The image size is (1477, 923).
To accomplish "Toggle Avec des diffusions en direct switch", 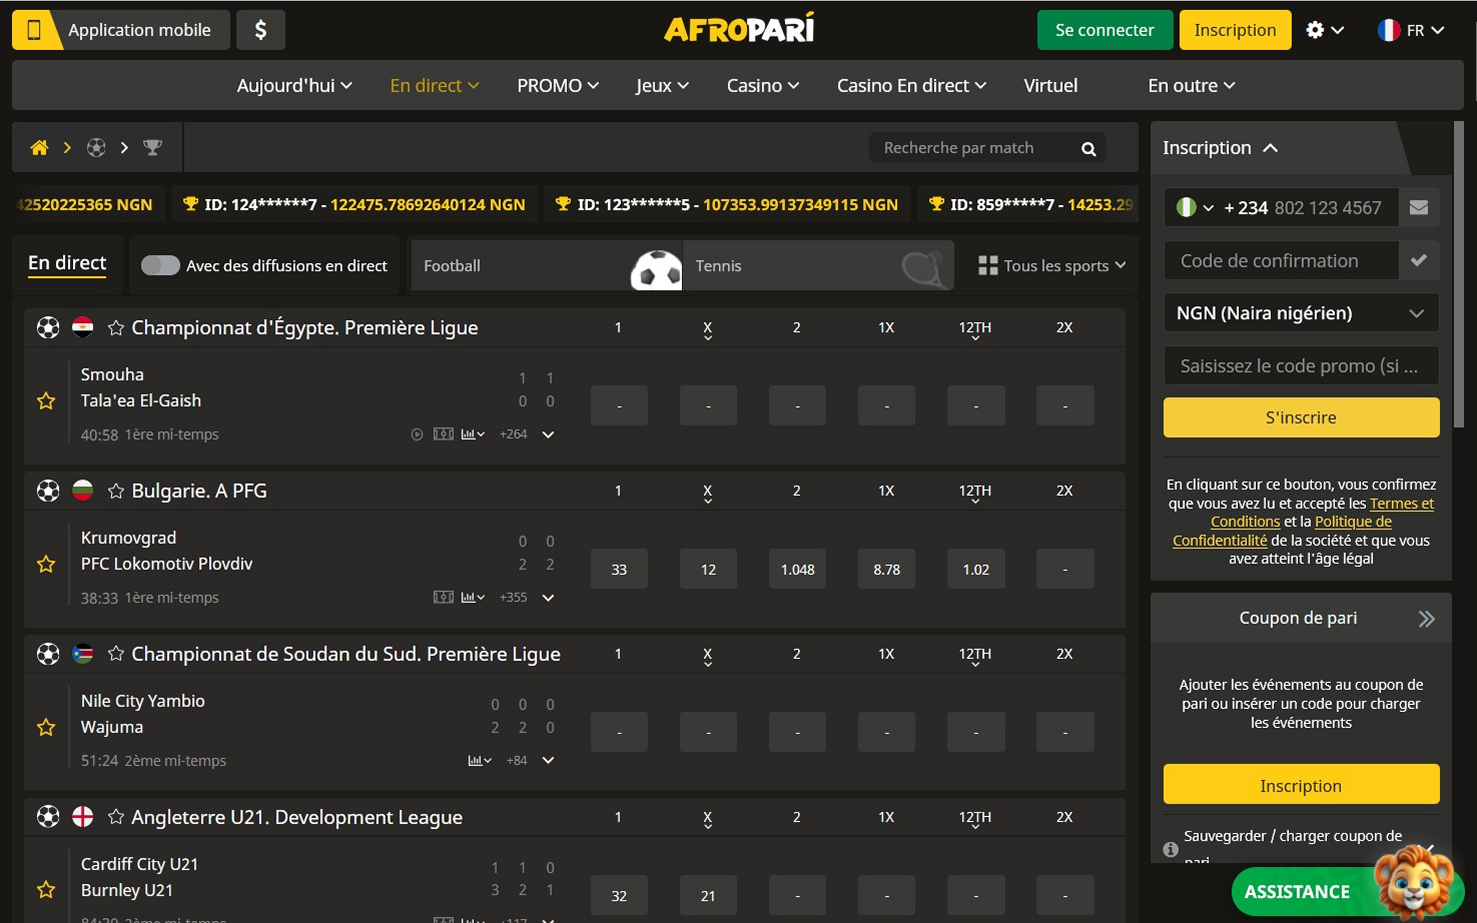I will [x=160, y=265].
